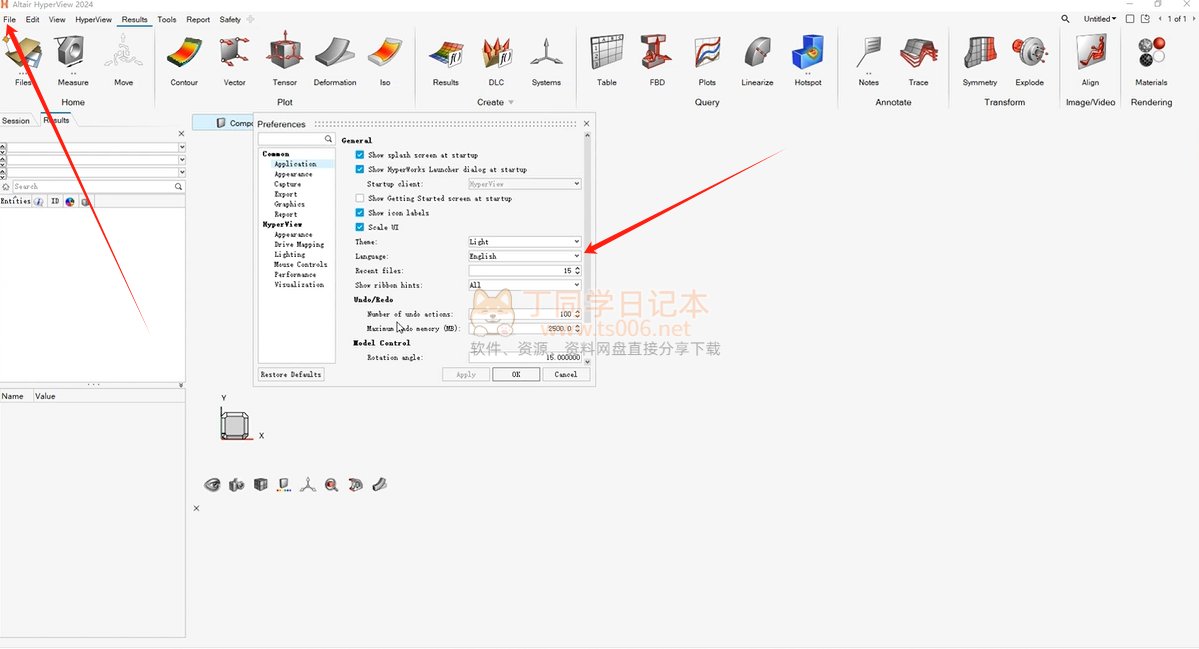Screen dimensions: 1199x649
Task: Switch to the Tools ribbon tab
Action: [167, 20]
